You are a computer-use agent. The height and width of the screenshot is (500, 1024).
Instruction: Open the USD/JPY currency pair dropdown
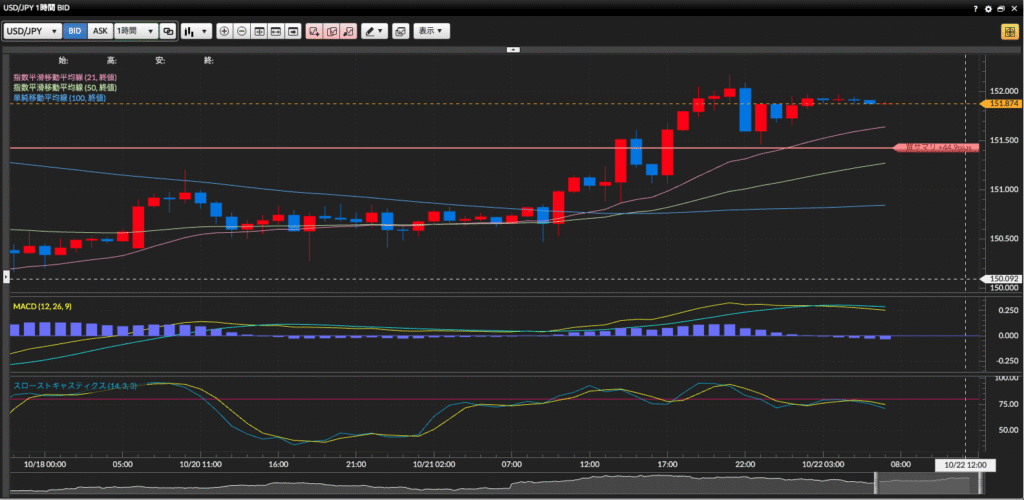tap(32, 31)
